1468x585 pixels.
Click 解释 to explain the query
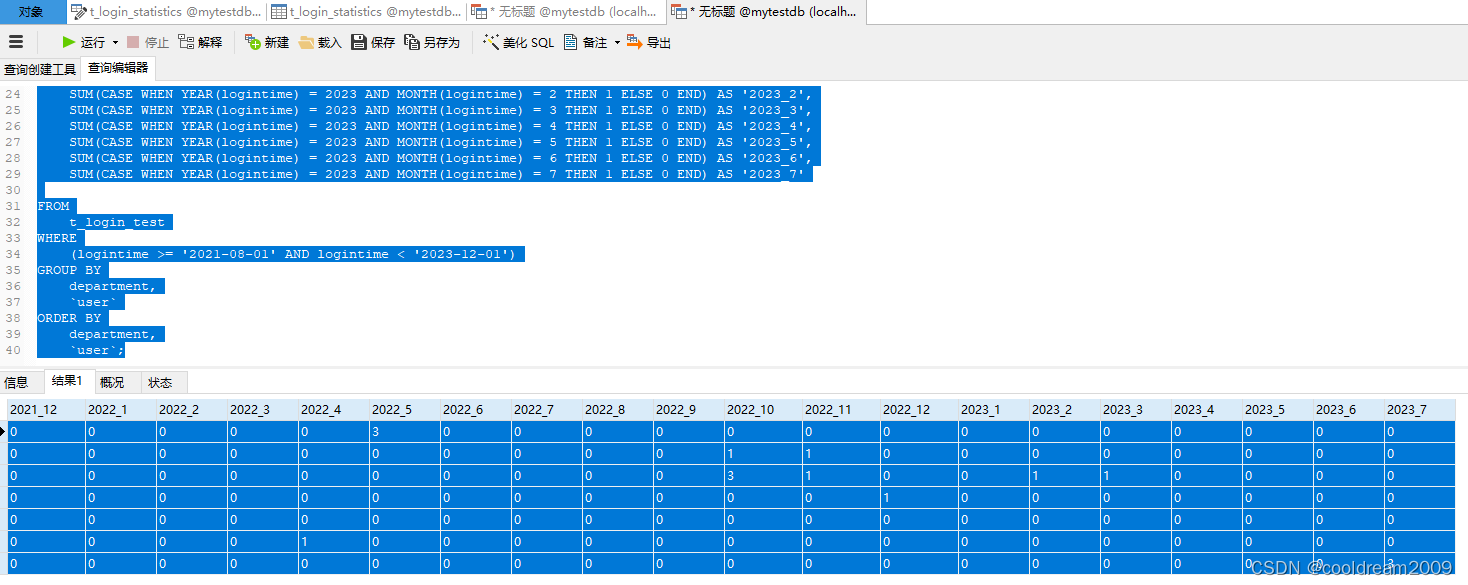pyautogui.click(x=200, y=42)
